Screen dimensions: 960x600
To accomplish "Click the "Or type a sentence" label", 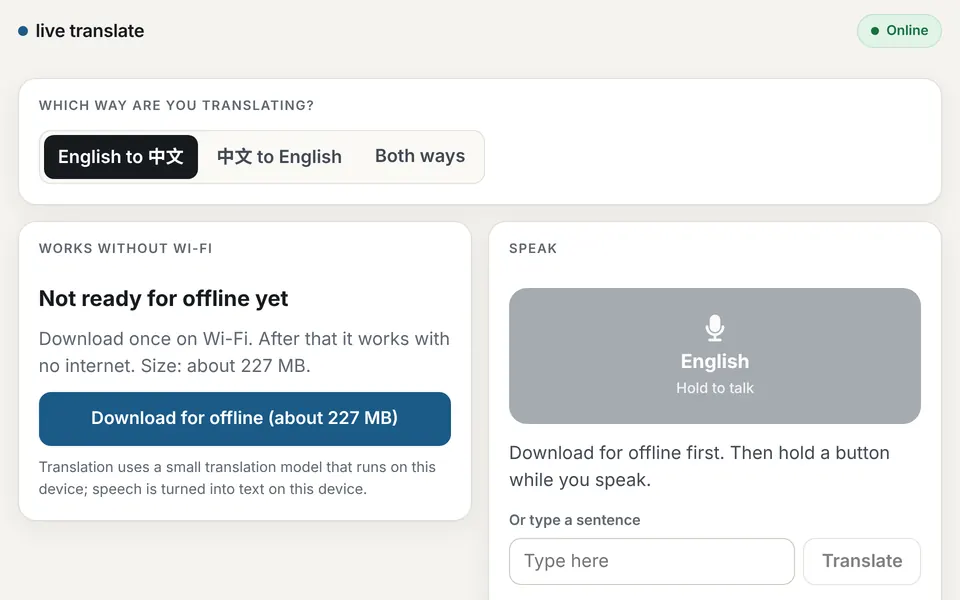I will point(575,520).
